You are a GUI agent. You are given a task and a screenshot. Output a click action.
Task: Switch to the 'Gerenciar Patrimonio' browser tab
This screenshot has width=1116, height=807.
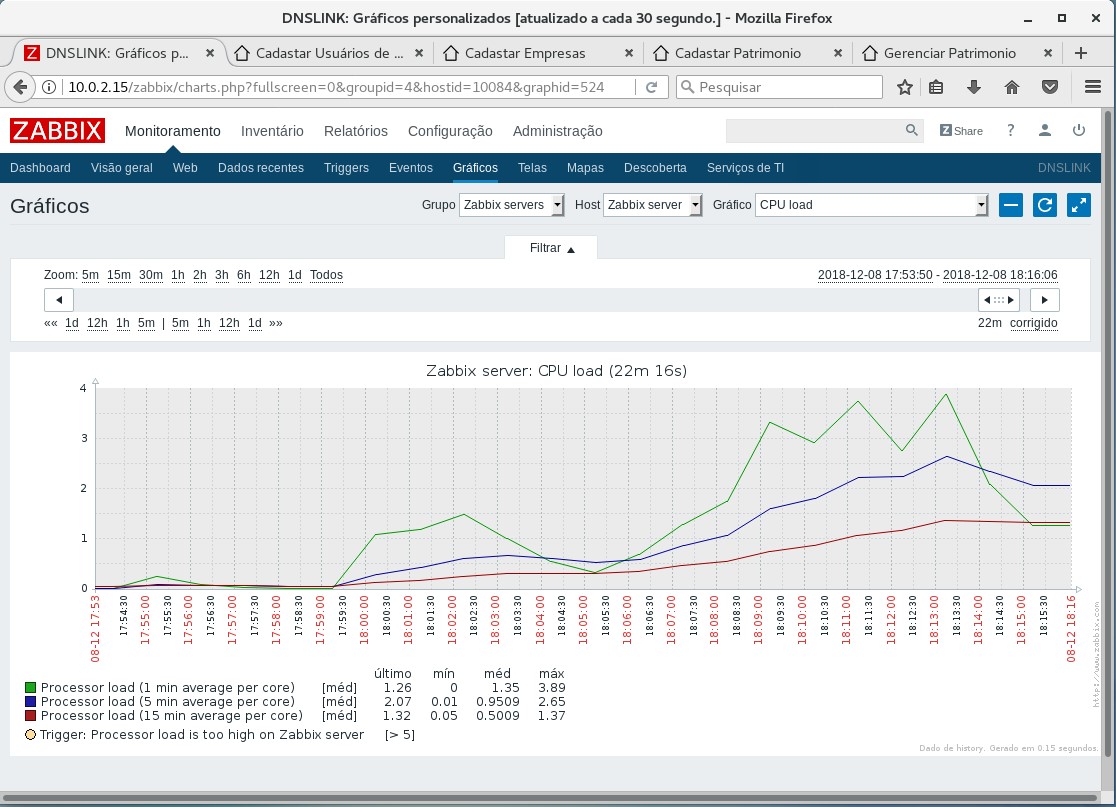(x=949, y=53)
